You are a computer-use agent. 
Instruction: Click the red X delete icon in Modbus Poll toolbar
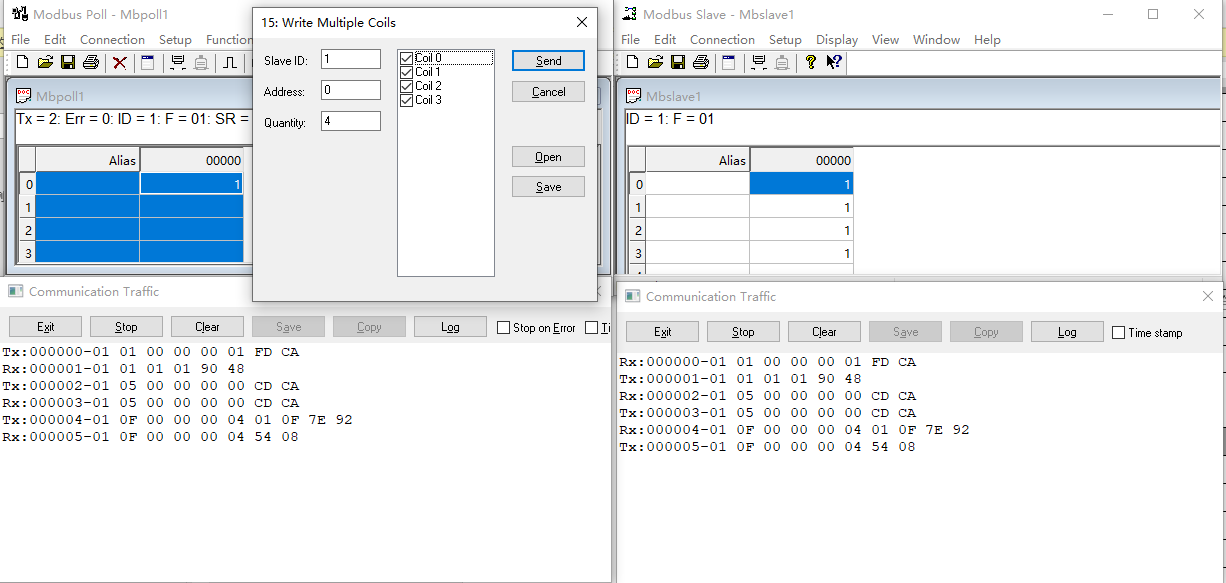pos(120,63)
